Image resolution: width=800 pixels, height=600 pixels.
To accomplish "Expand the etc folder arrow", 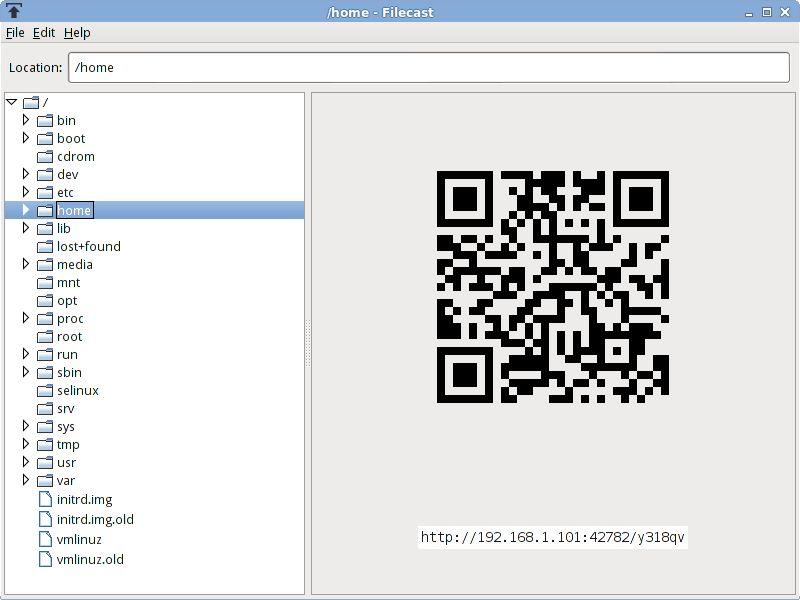I will [26, 192].
